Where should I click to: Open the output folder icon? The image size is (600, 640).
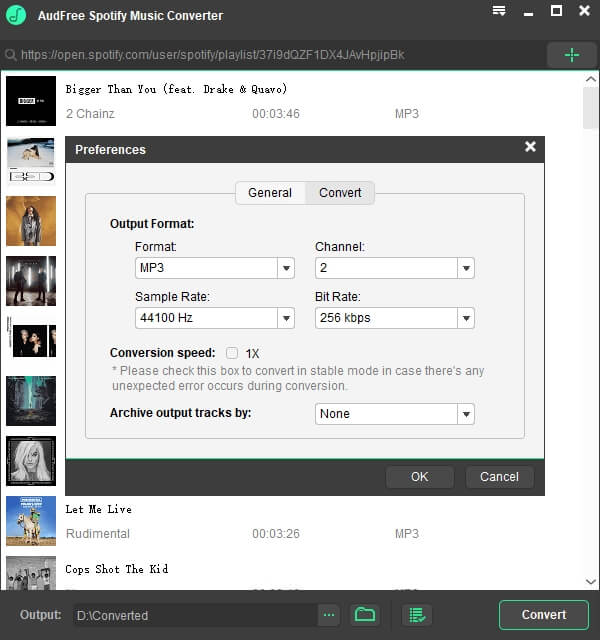pos(365,615)
